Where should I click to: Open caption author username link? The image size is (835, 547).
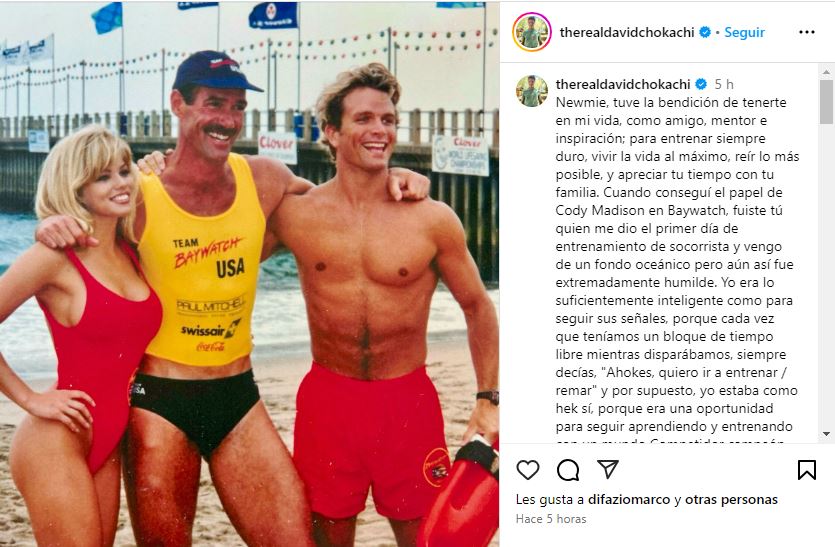pyautogui.click(x=623, y=84)
